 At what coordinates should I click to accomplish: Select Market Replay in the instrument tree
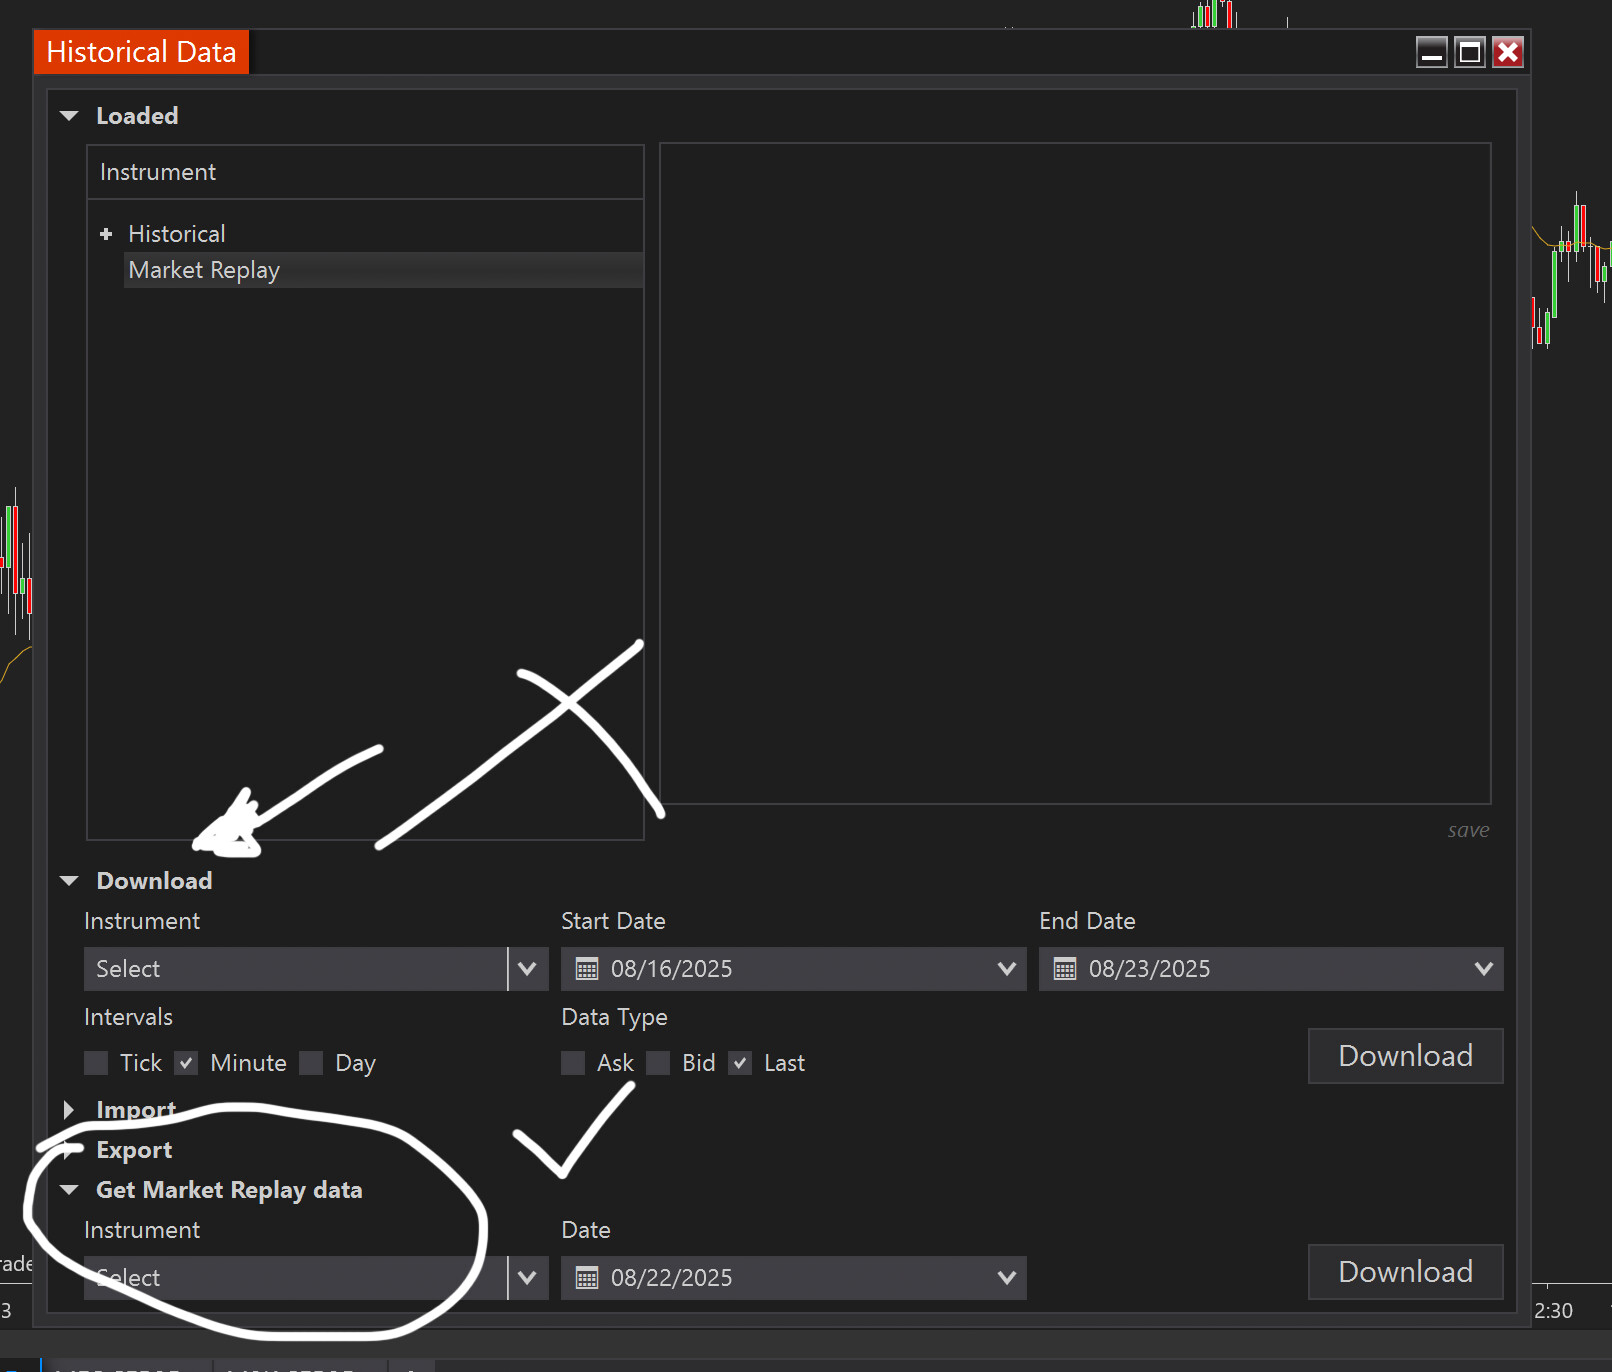click(204, 270)
